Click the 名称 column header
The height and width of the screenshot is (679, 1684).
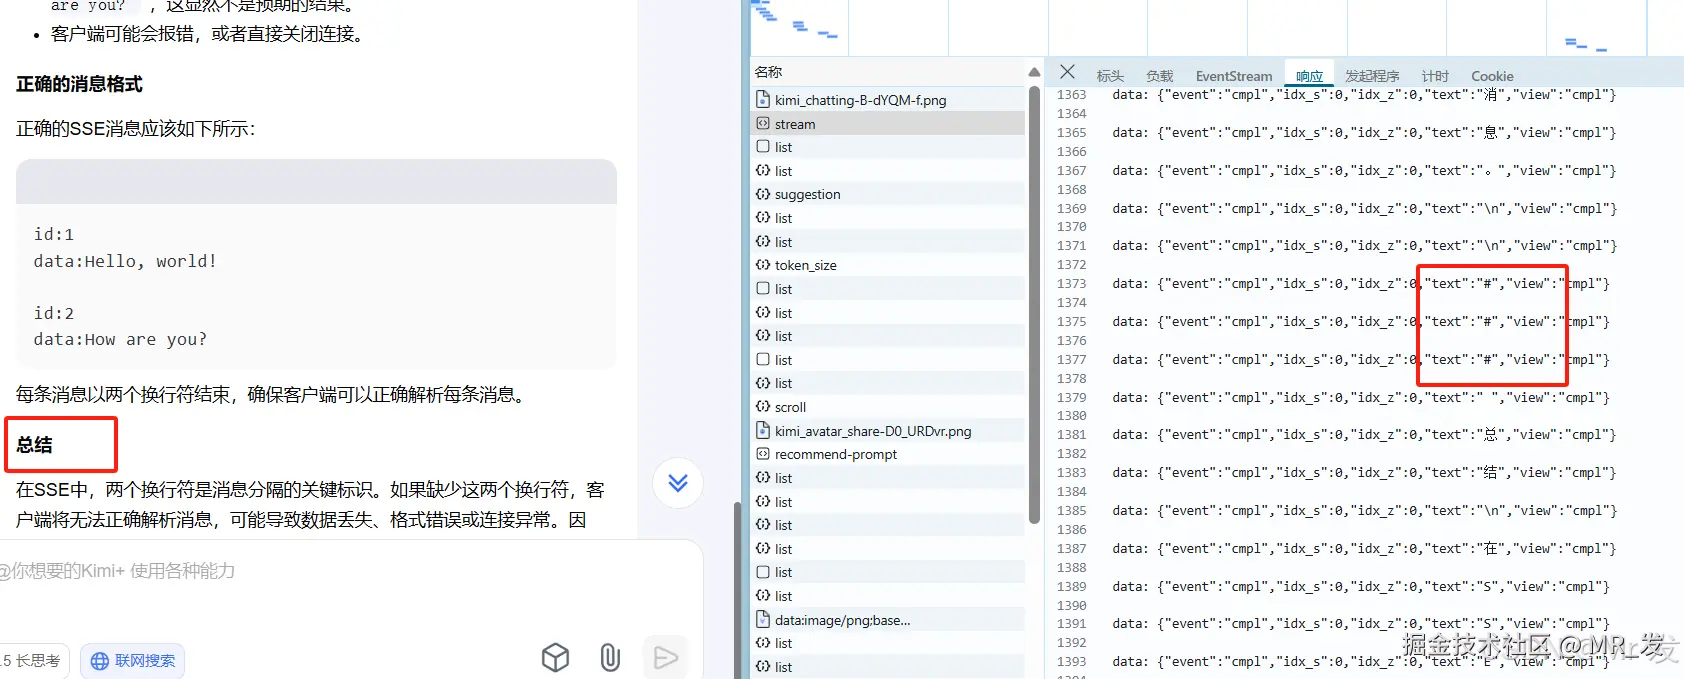tap(888, 72)
